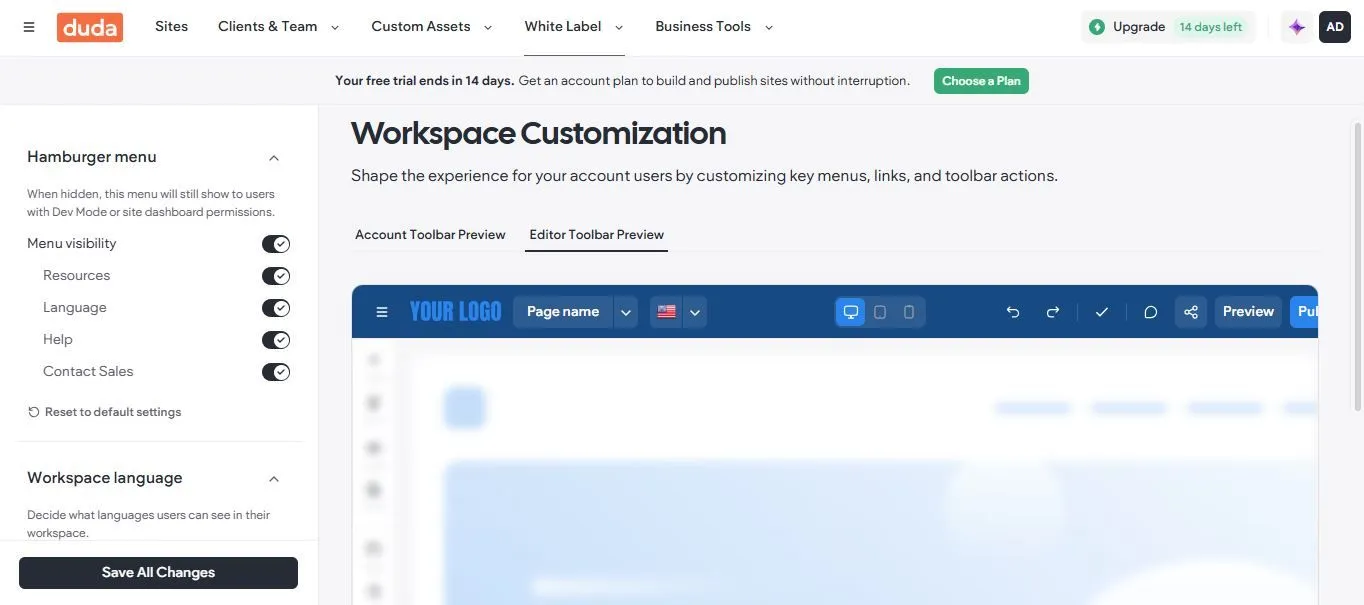The image size is (1364, 605).
Task: Click the 'Menu visibility' label
Action: [x=71, y=244]
